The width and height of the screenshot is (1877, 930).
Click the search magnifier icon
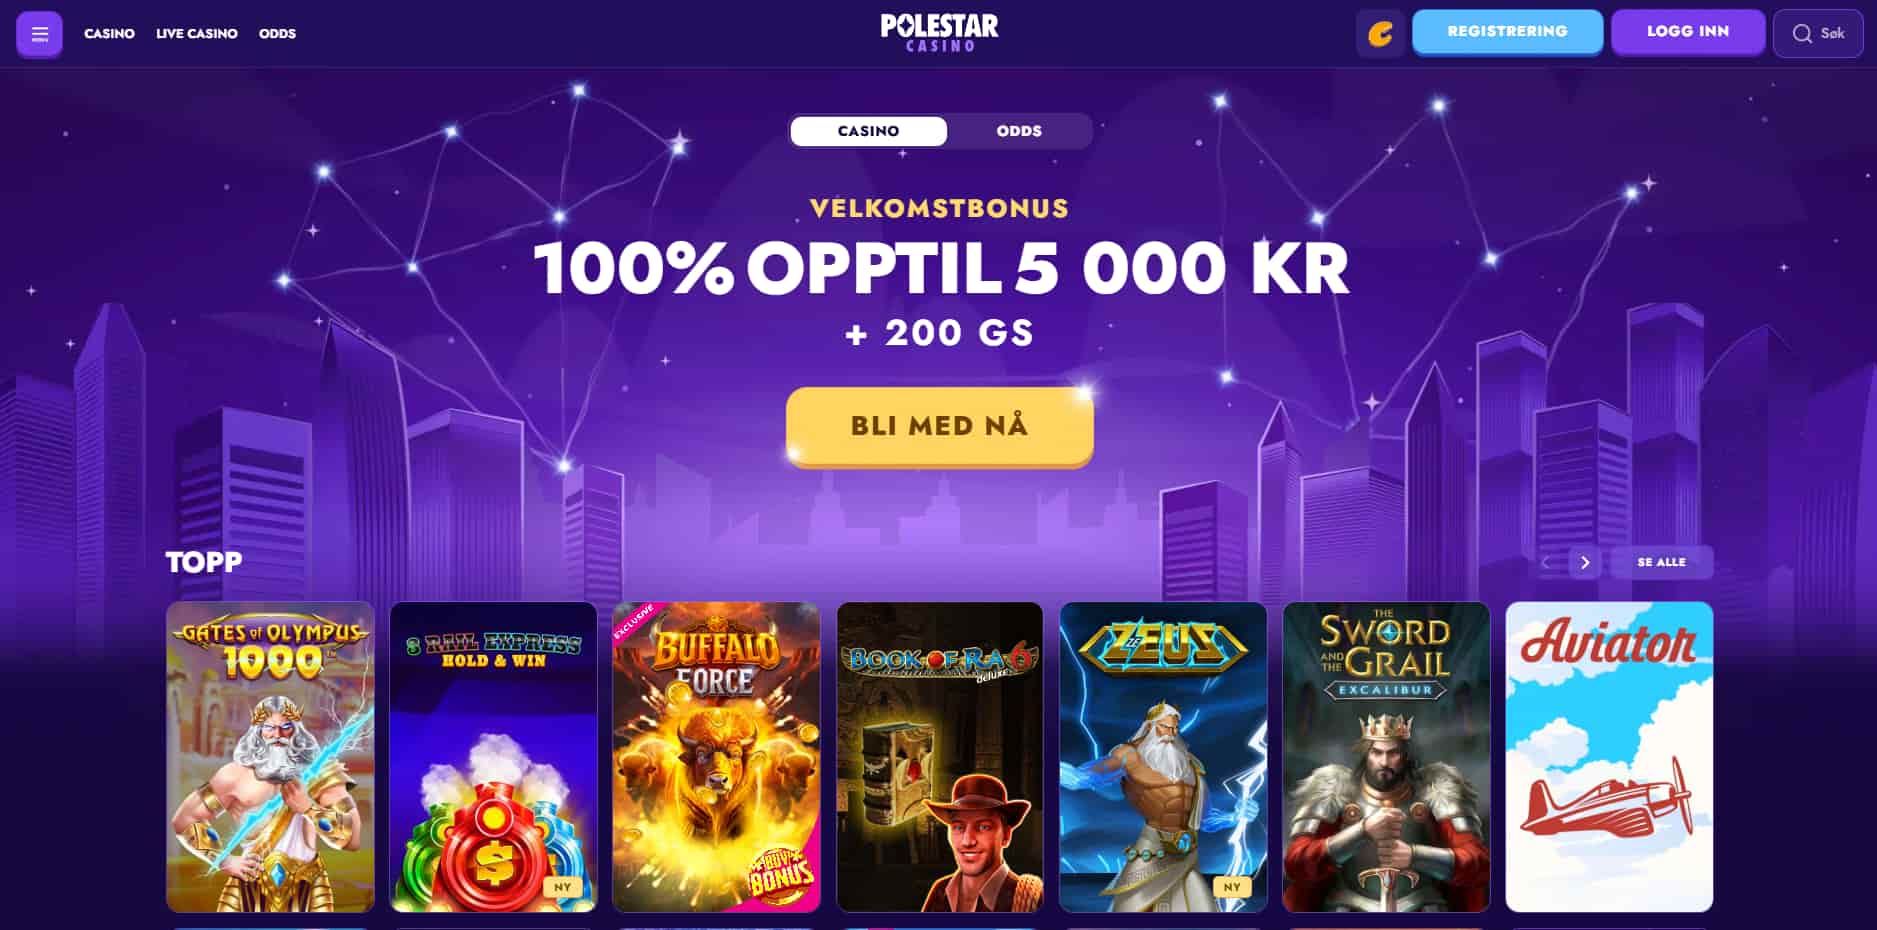point(1802,34)
